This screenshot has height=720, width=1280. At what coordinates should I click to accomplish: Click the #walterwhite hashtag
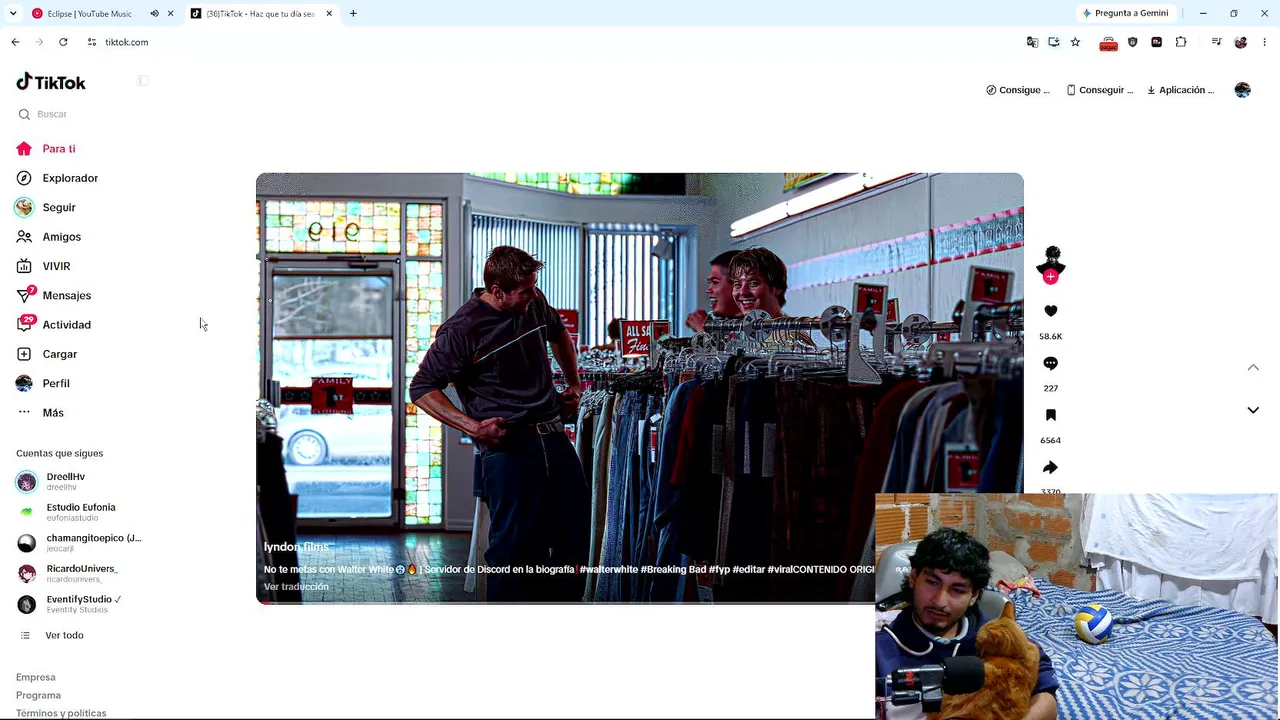tap(608, 570)
